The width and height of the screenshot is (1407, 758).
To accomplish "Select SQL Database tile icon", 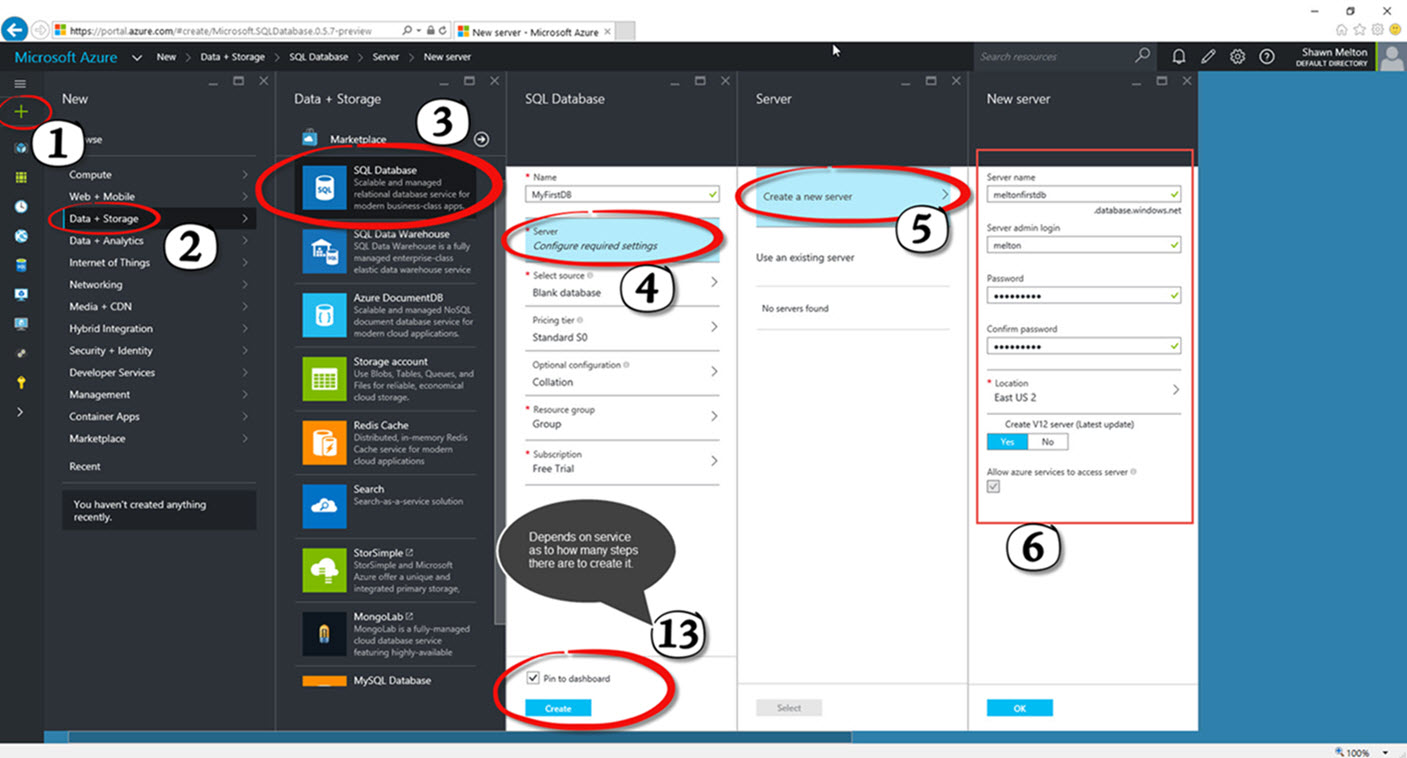I will pyautogui.click(x=324, y=190).
